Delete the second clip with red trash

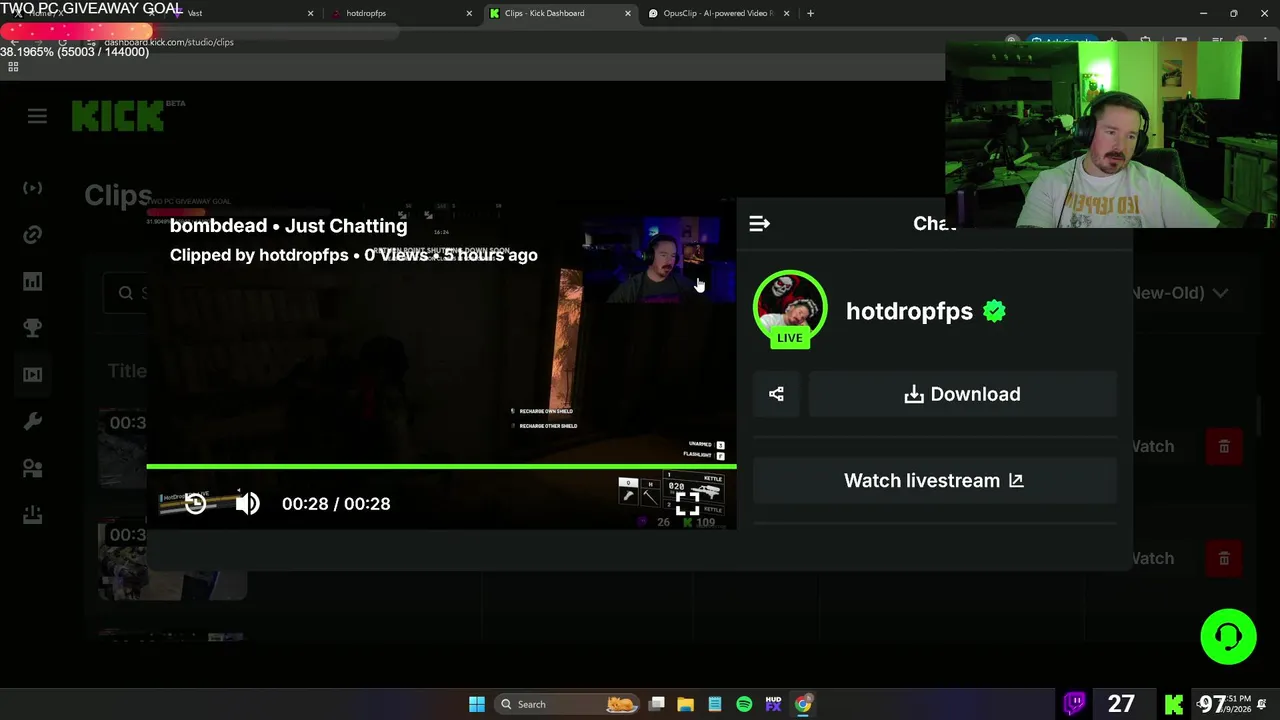click(x=1224, y=558)
